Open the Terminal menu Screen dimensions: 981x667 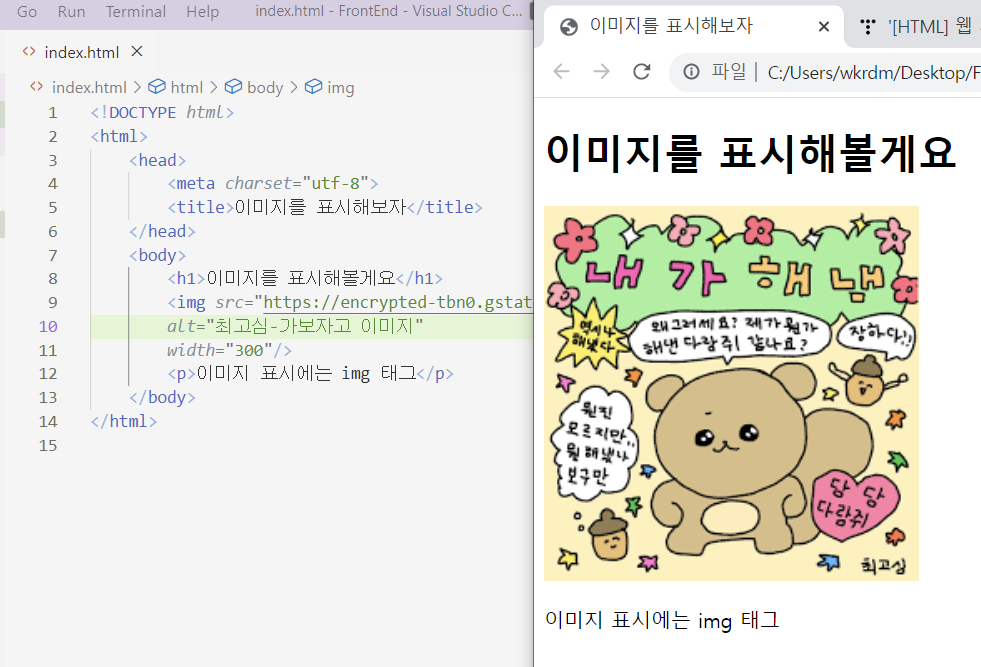pyautogui.click(x=136, y=12)
